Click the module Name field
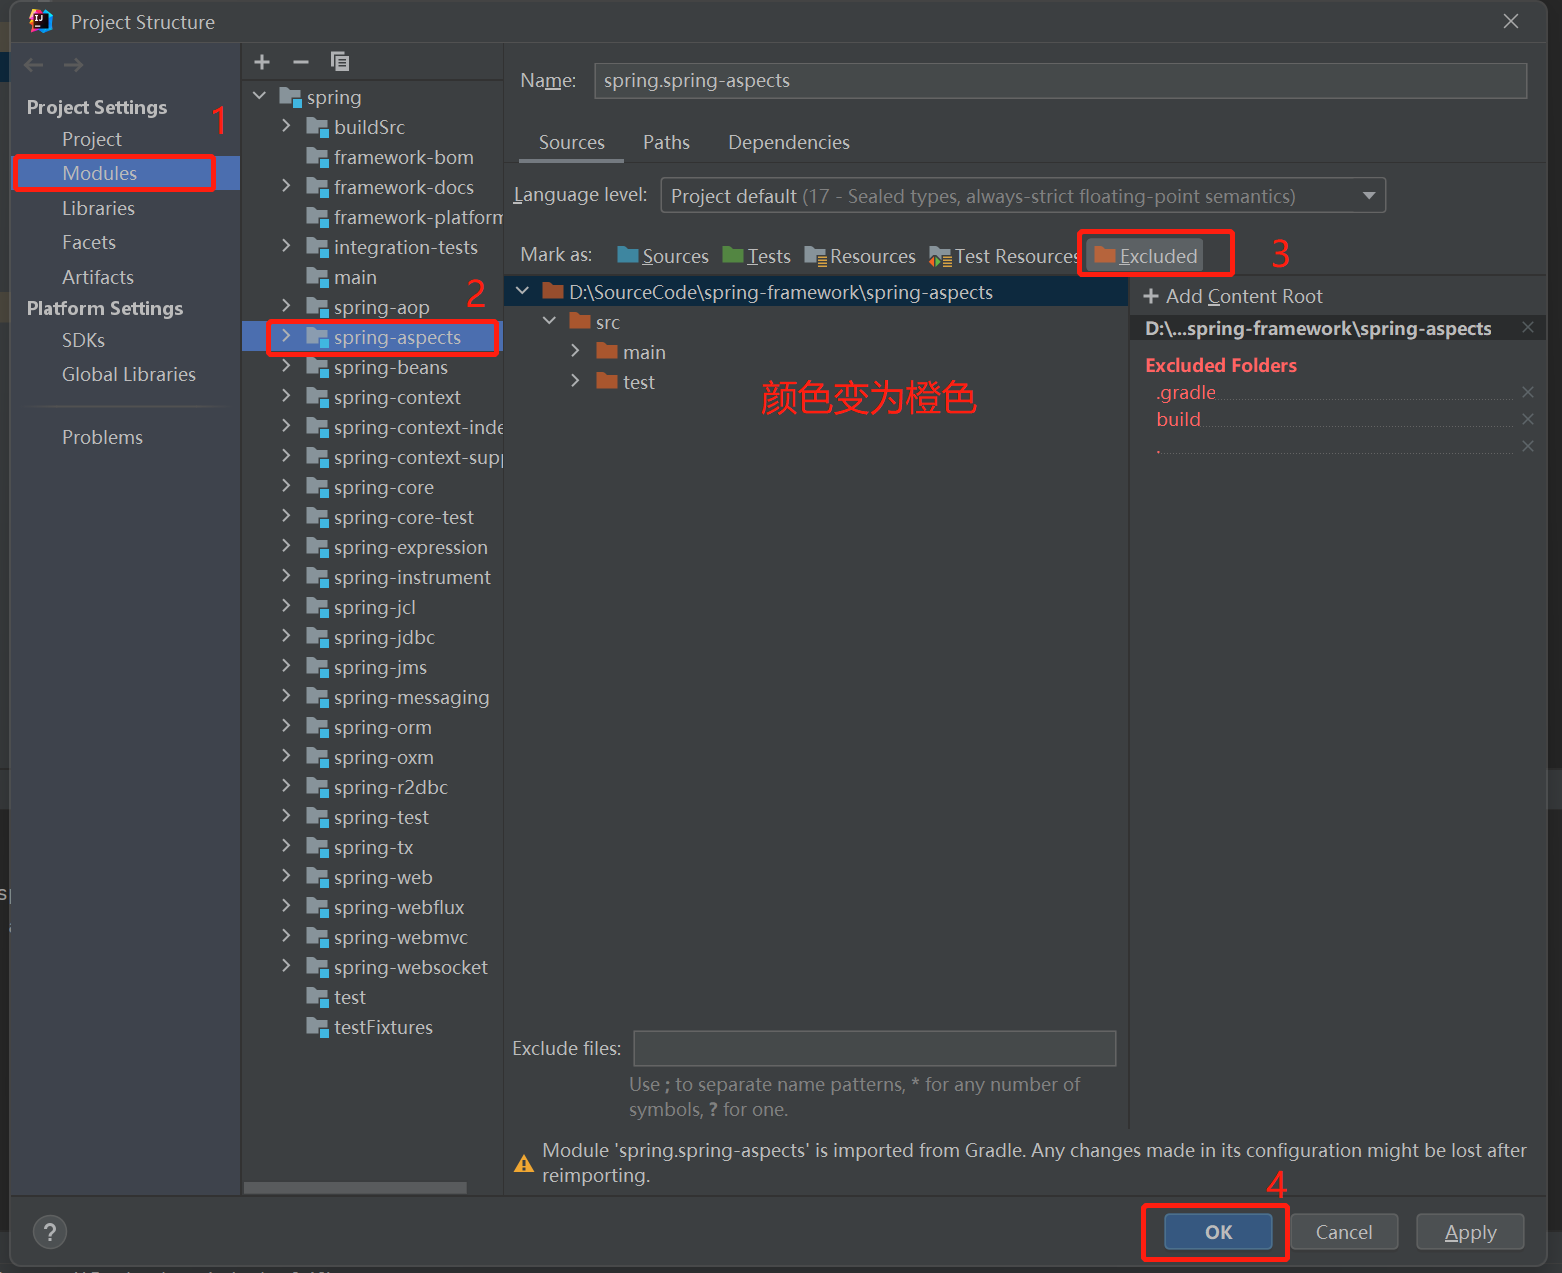Screen dimensions: 1562x1273 [x=1060, y=81]
